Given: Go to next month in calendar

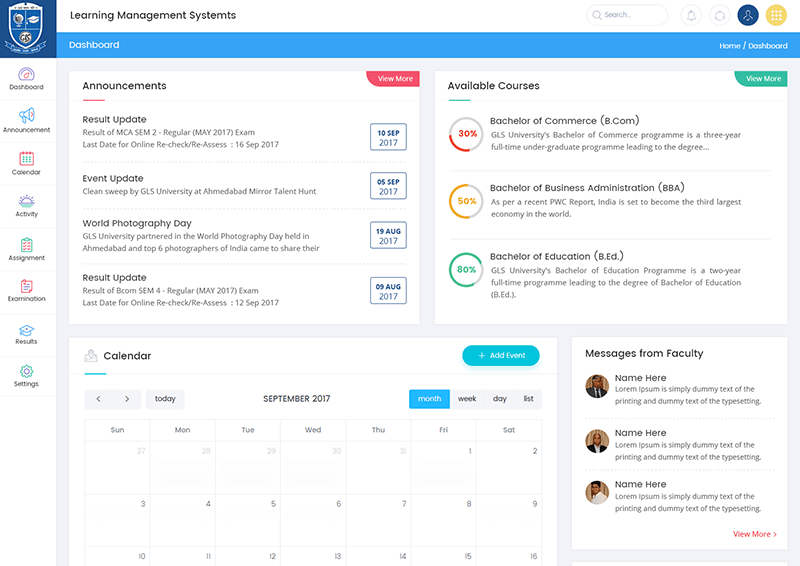Looking at the screenshot, I should [x=127, y=399].
